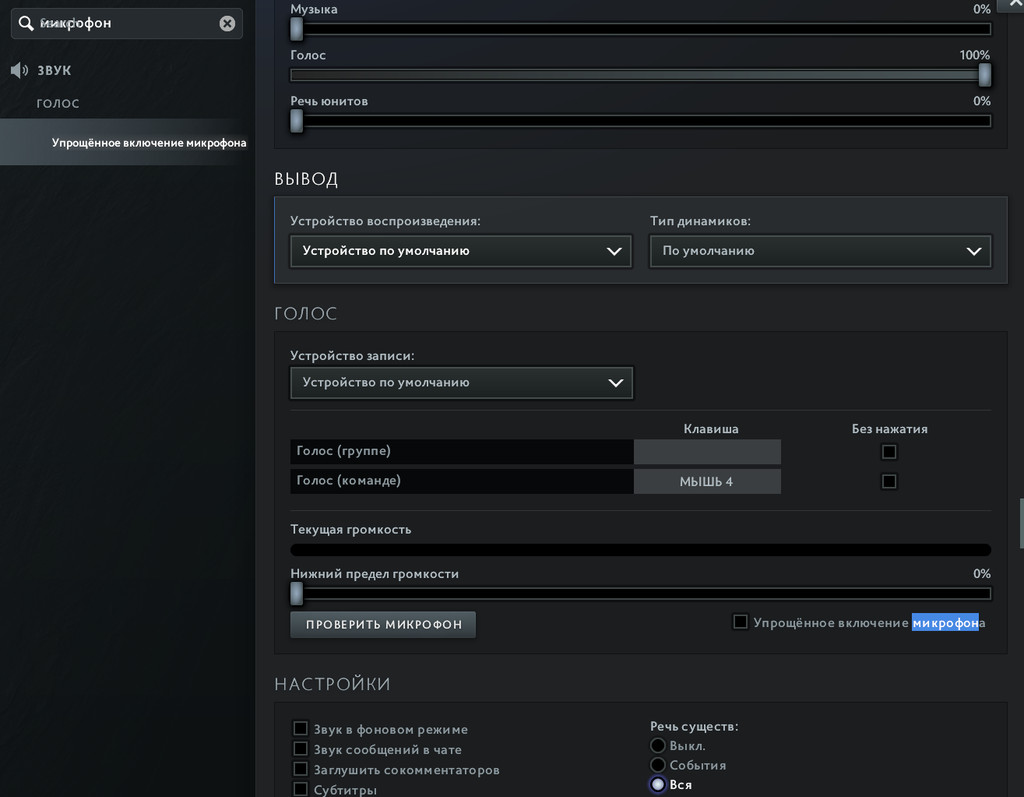
Task: Click the МЫШЬ 4 key binding
Action: click(x=707, y=481)
